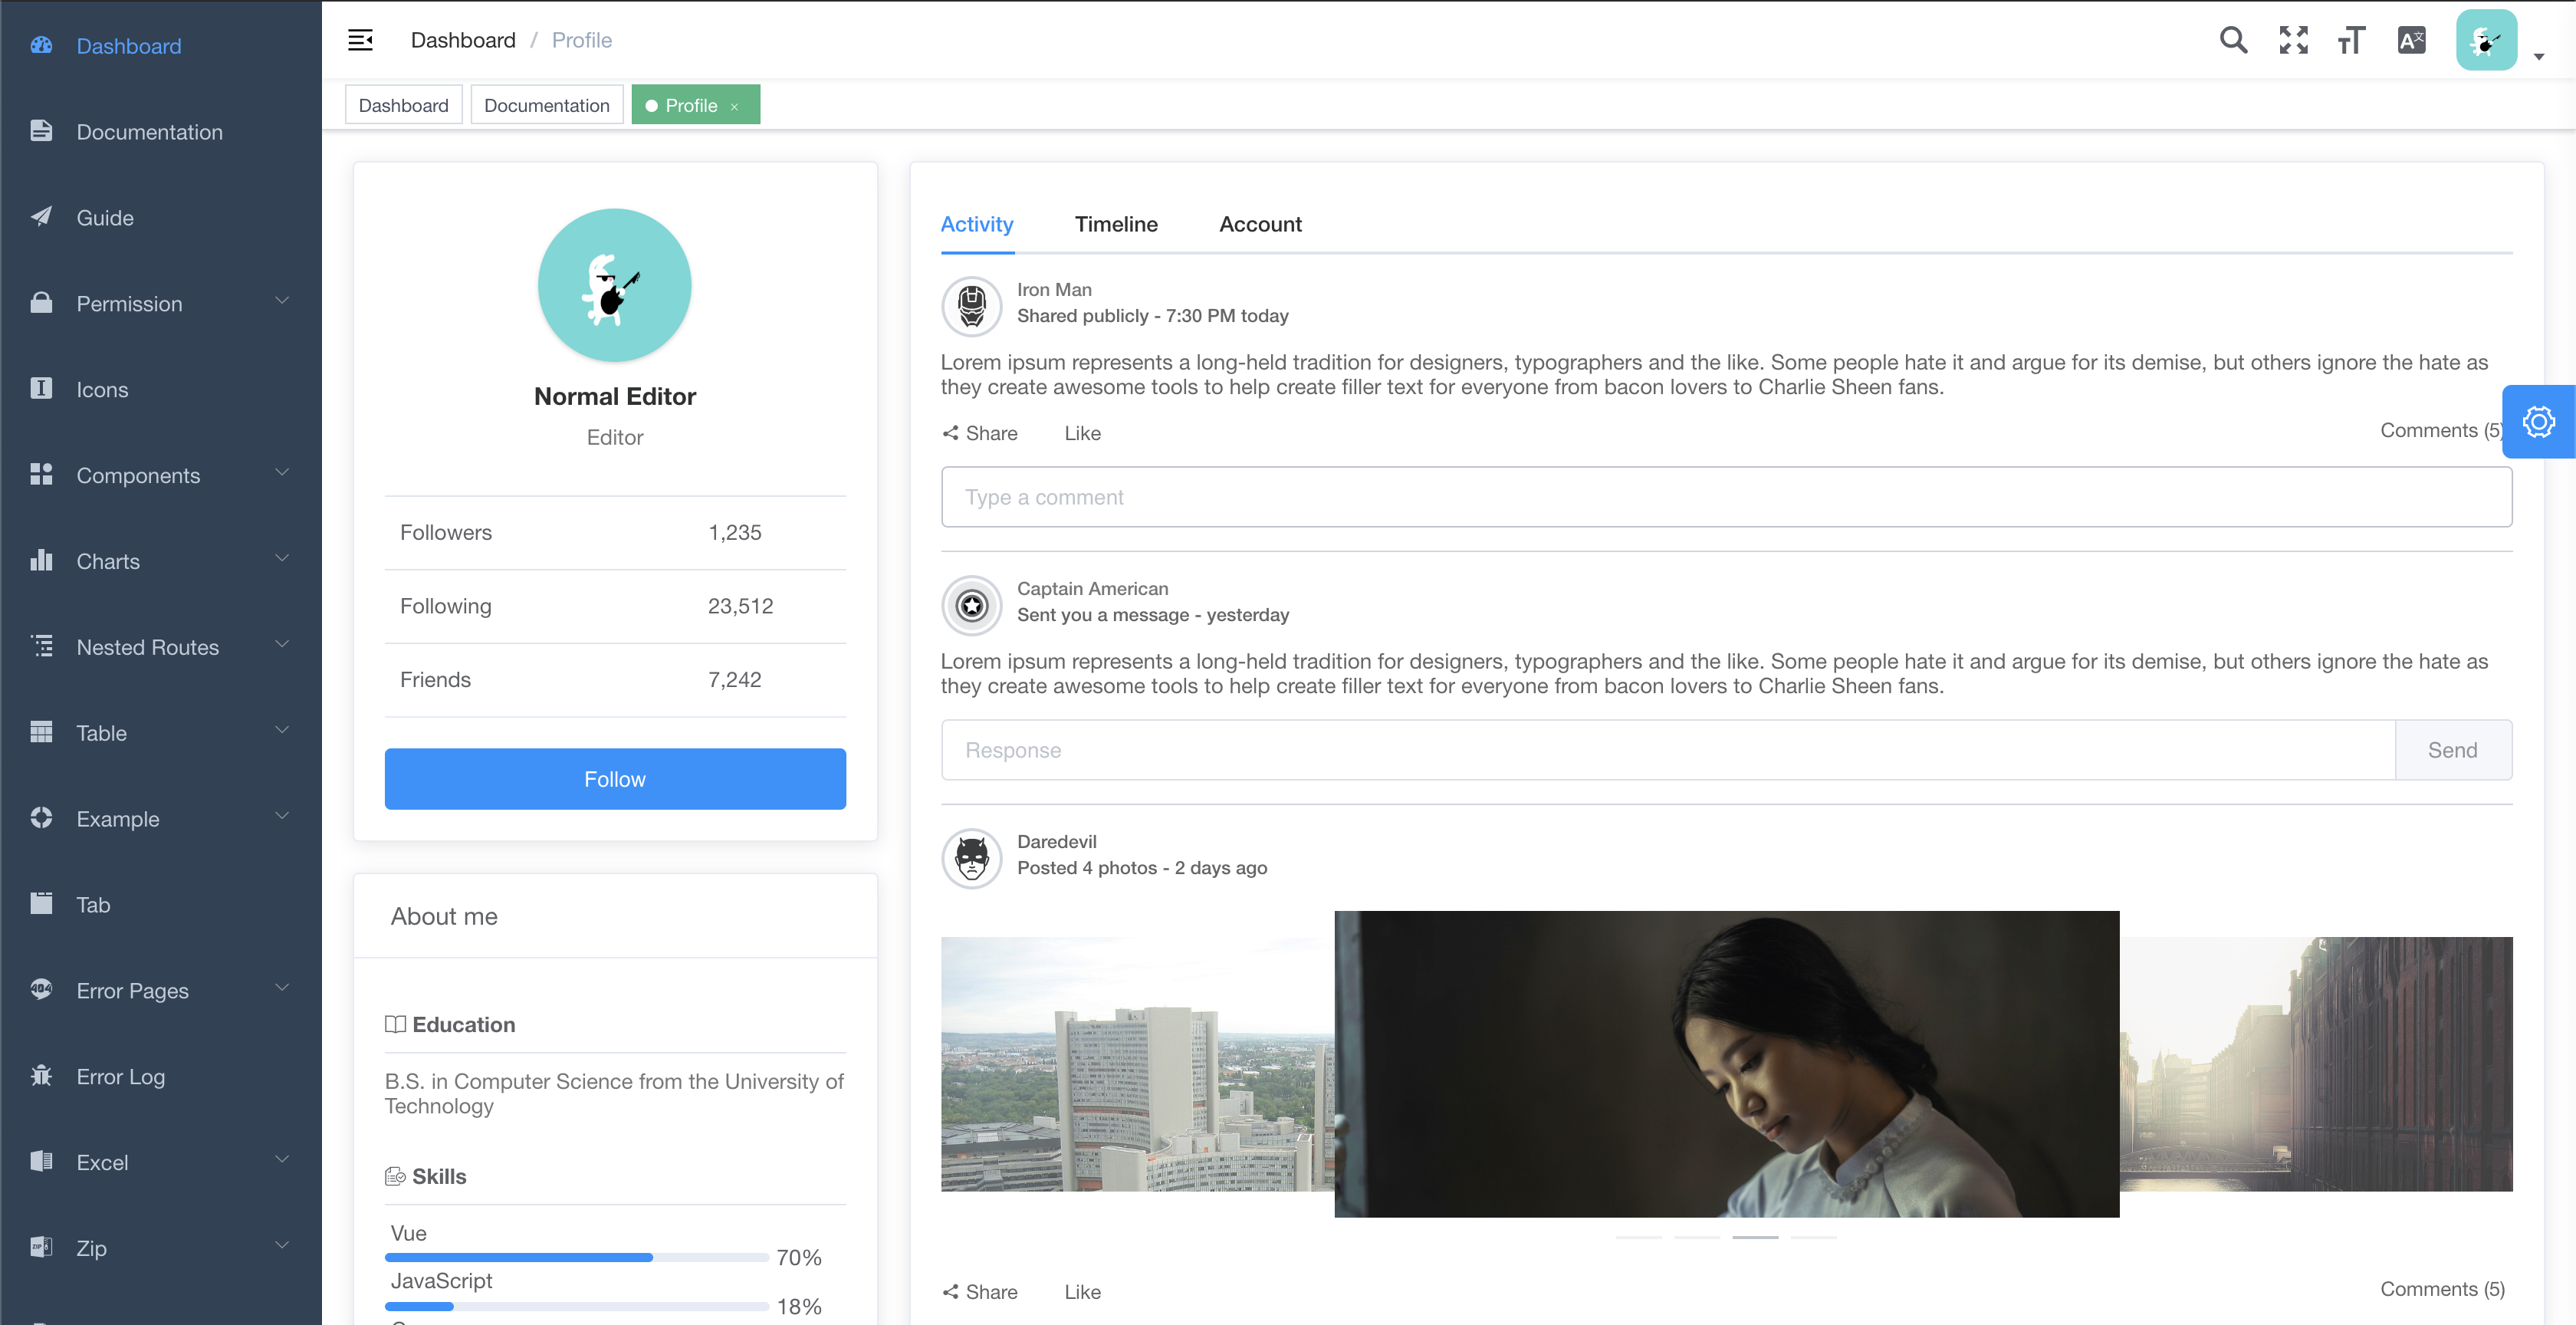Expand the Example menu chevron
The width and height of the screenshot is (2576, 1325).
pyautogui.click(x=282, y=817)
